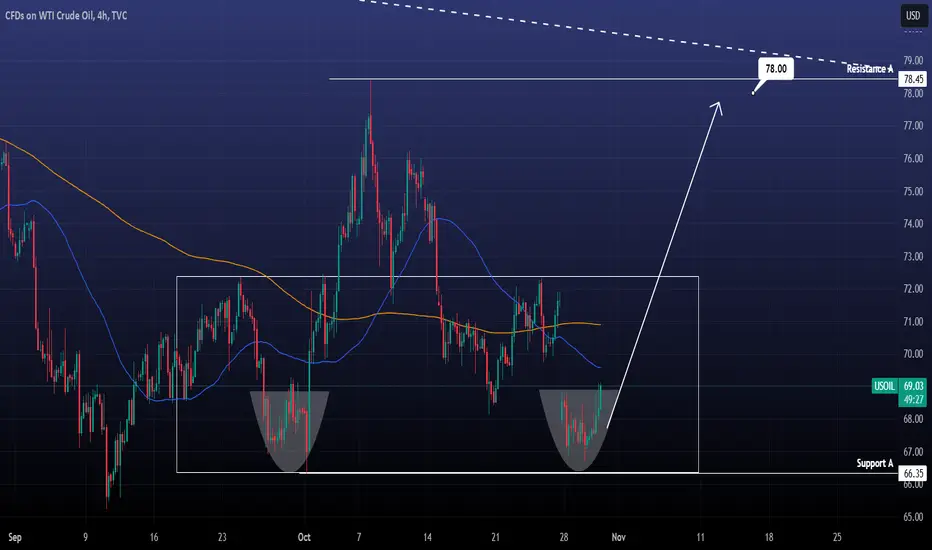The height and width of the screenshot is (550, 932).
Task: Select the 66.35 support price label
Action: [x=913, y=473]
